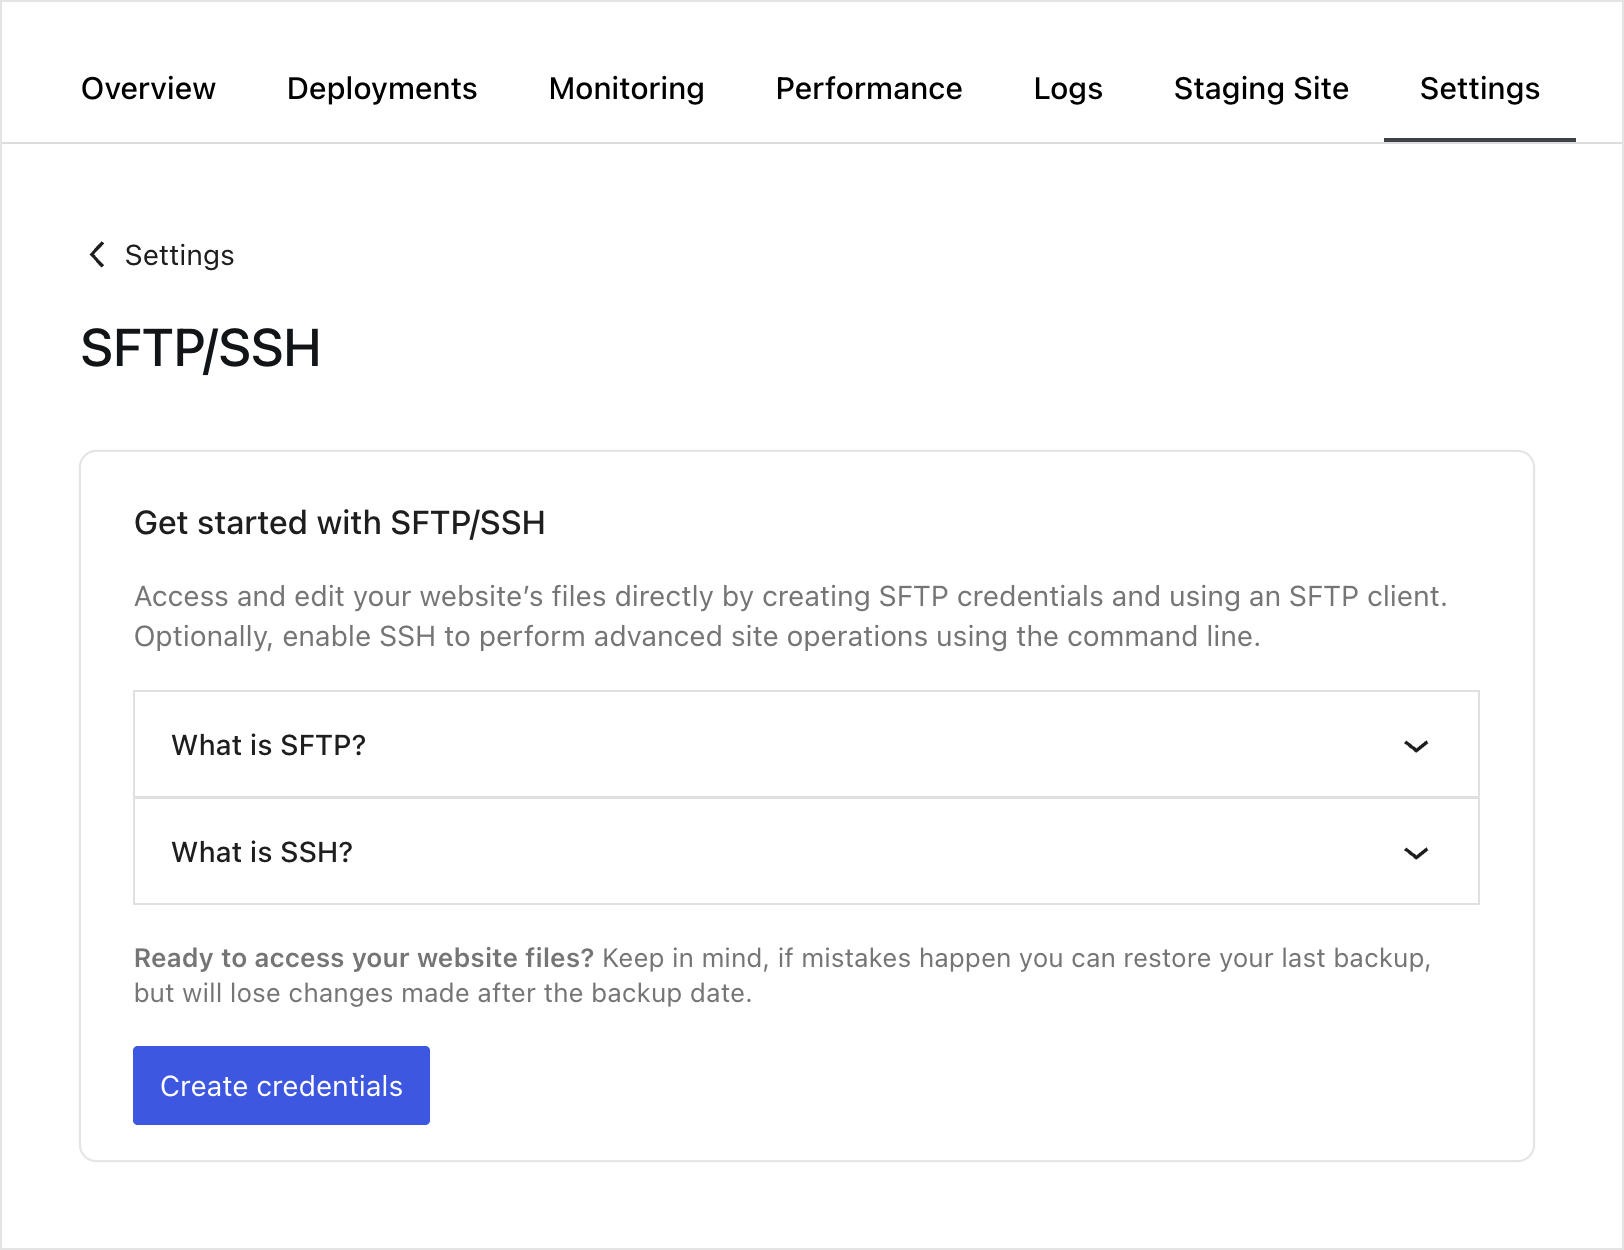Click the 'Get started with SFTP/SSH' title

(339, 522)
